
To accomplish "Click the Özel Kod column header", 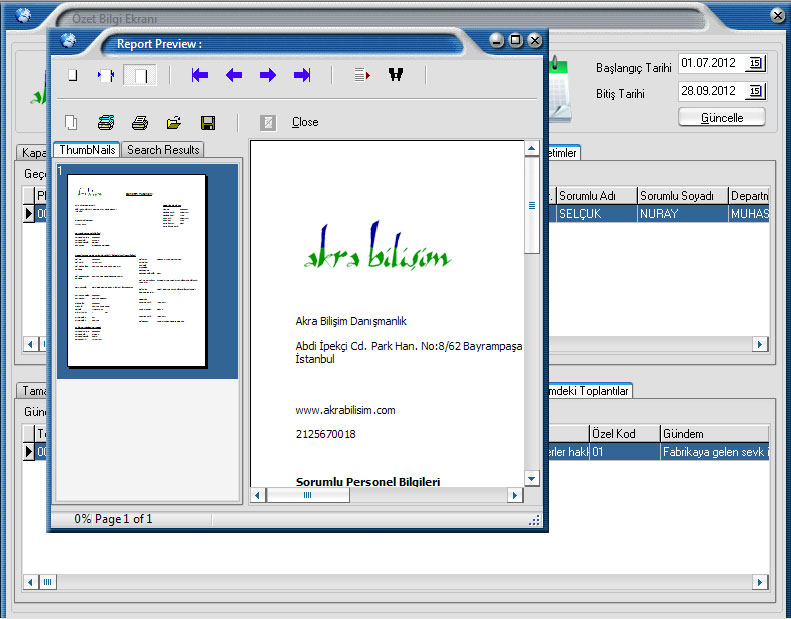I will coord(625,434).
